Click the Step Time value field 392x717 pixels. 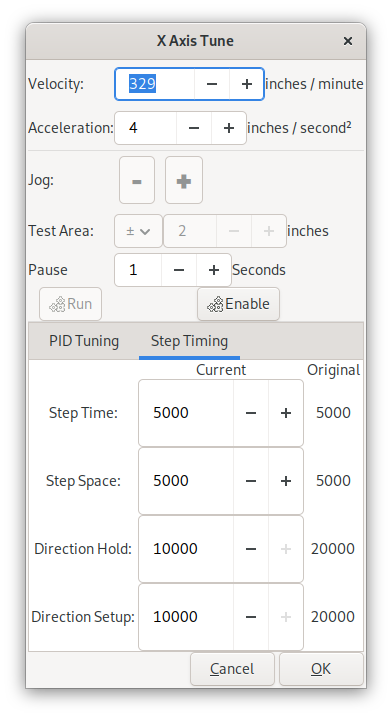[186, 413]
